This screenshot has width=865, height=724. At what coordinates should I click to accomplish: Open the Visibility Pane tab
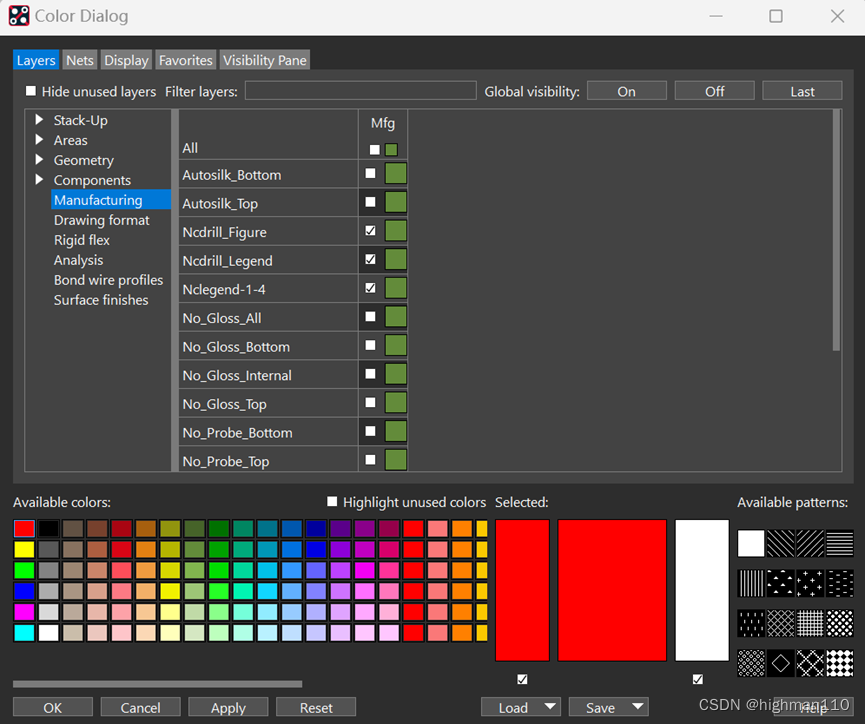(x=264, y=60)
